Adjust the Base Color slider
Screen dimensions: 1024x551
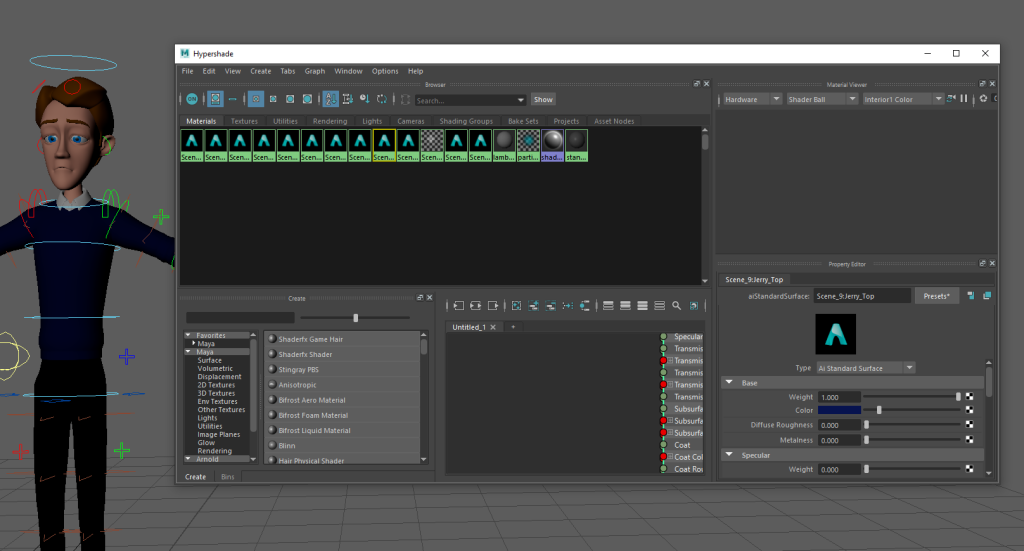click(x=912, y=411)
